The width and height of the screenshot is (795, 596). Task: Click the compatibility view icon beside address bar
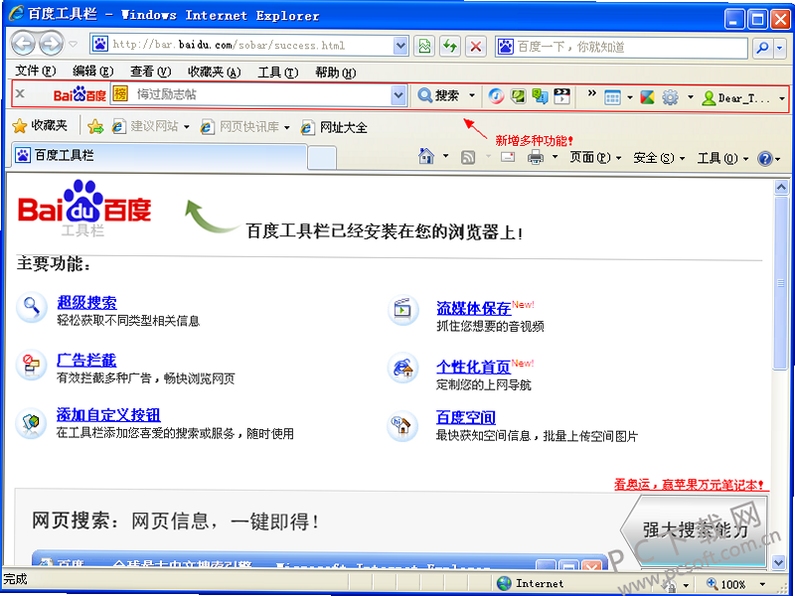(x=424, y=47)
